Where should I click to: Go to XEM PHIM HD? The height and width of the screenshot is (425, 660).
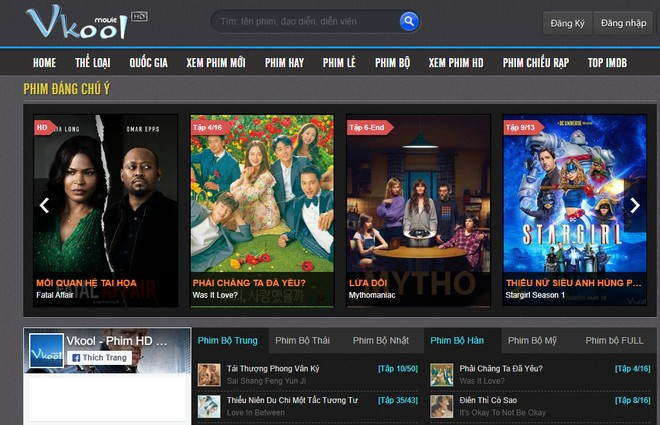pos(456,63)
